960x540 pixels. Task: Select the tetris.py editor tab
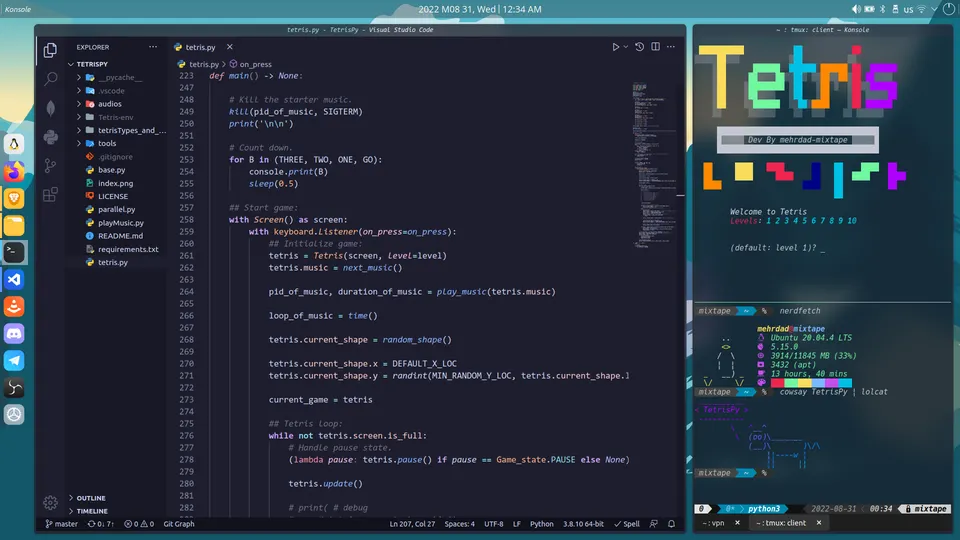pos(200,47)
